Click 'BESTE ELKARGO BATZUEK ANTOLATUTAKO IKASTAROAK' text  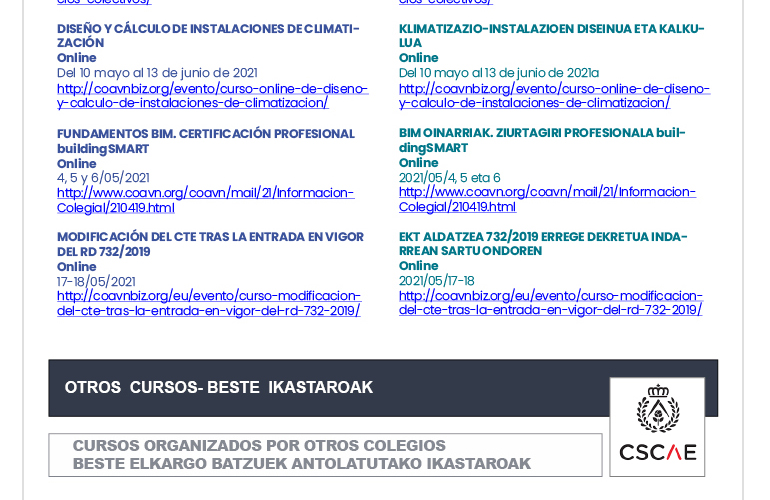point(302,464)
